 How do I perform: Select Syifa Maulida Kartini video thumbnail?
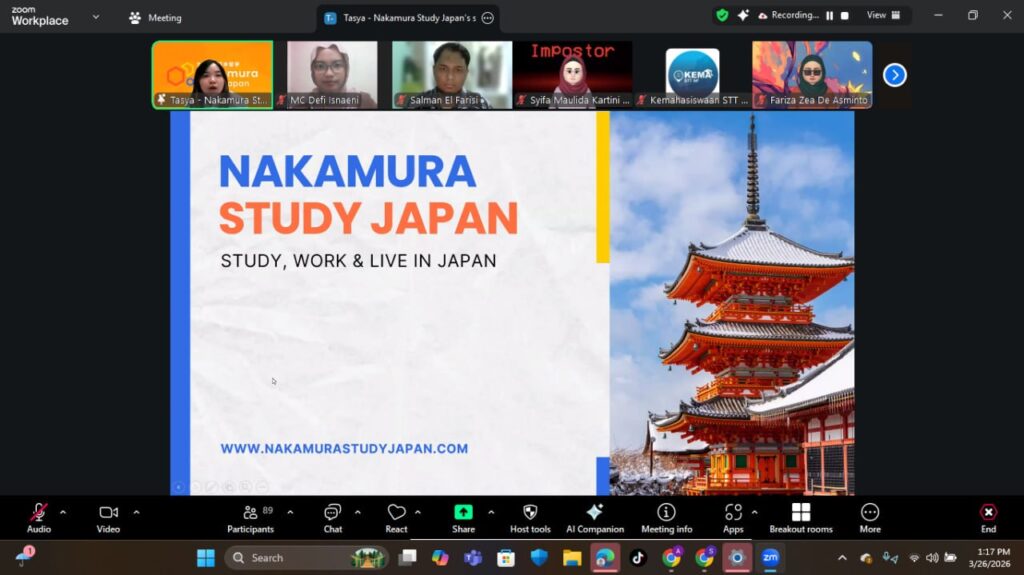(573, 74)
